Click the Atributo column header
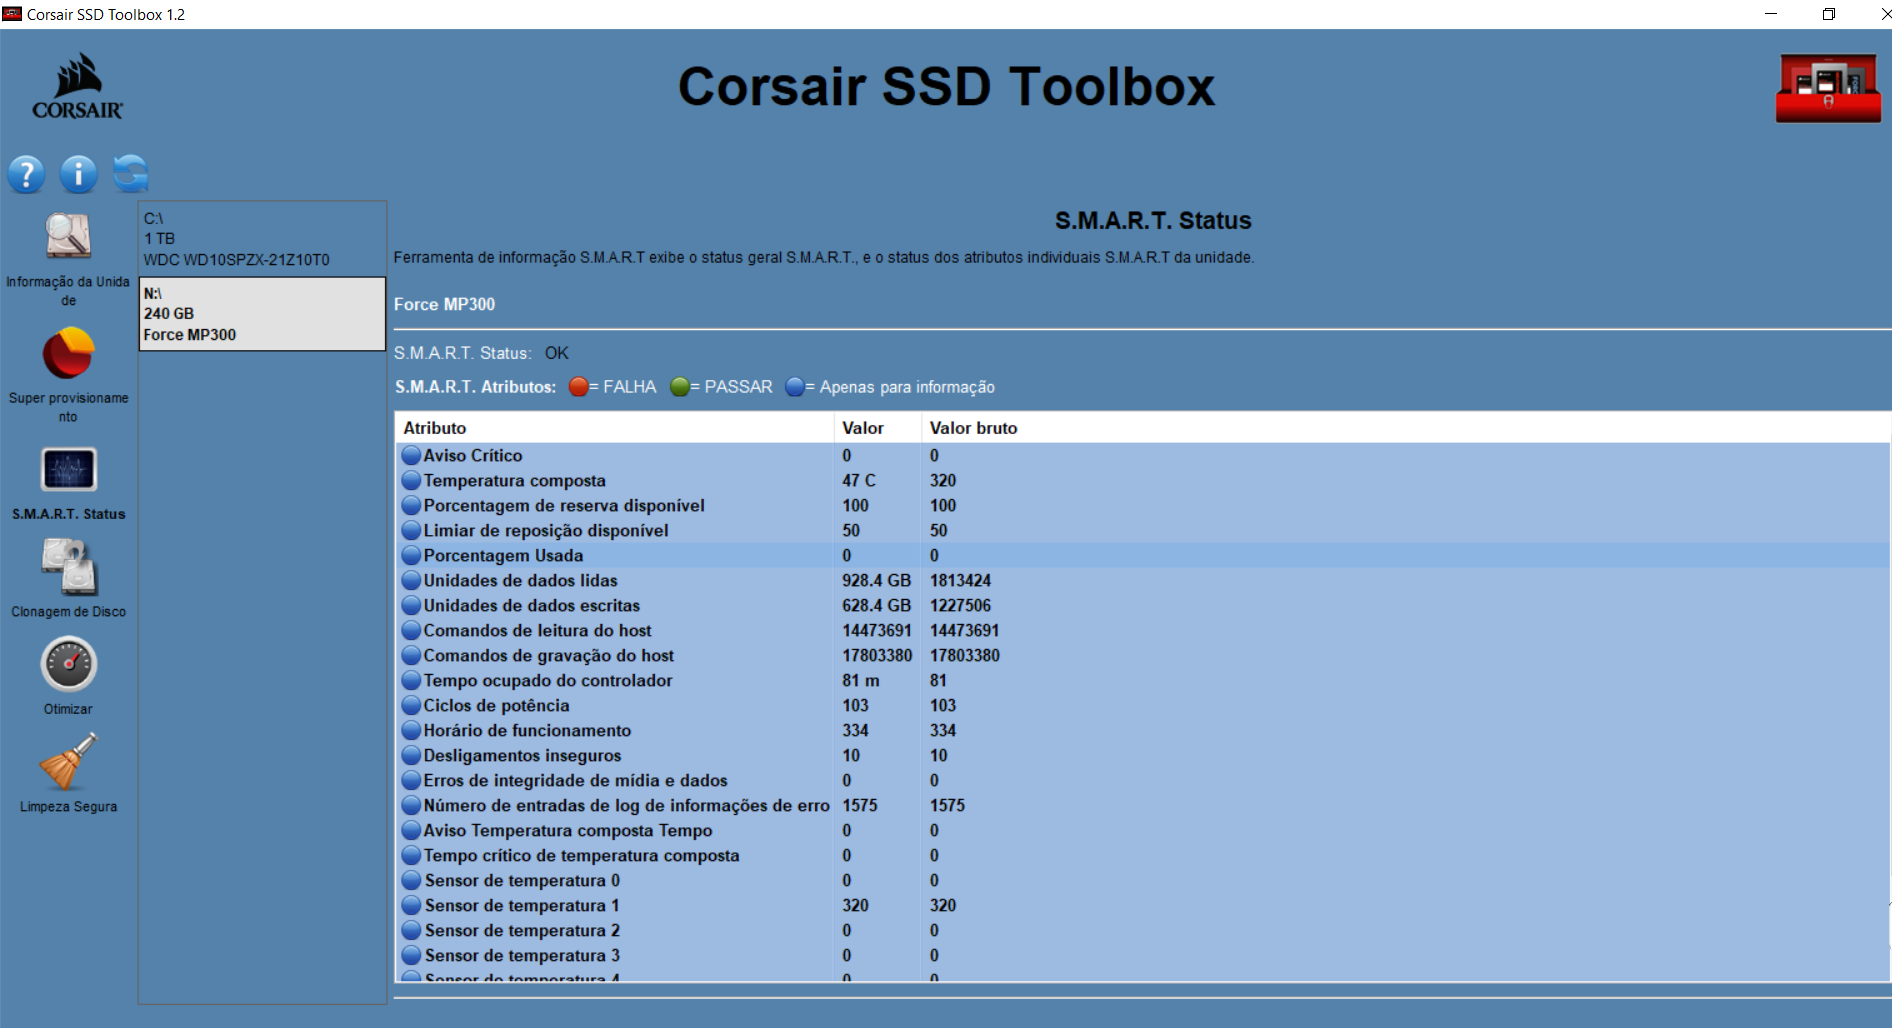Viewport: 1892px width, 1028px height. [x=614, y=428]
